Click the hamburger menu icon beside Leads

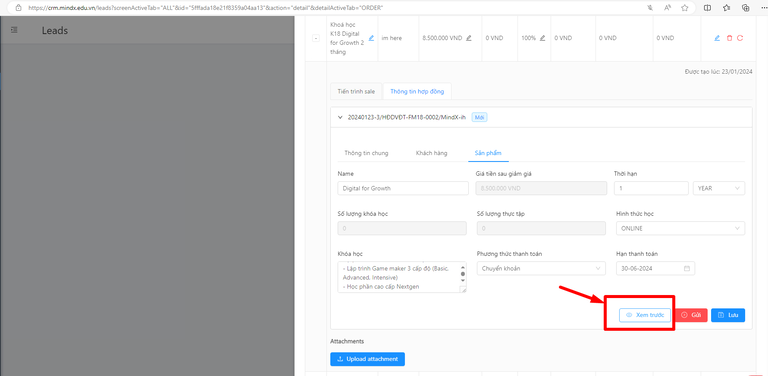(14, 30)
